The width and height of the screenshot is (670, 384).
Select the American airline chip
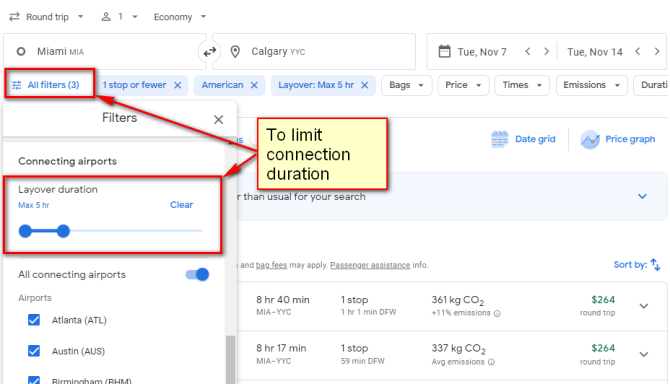[x=222, y=85]
